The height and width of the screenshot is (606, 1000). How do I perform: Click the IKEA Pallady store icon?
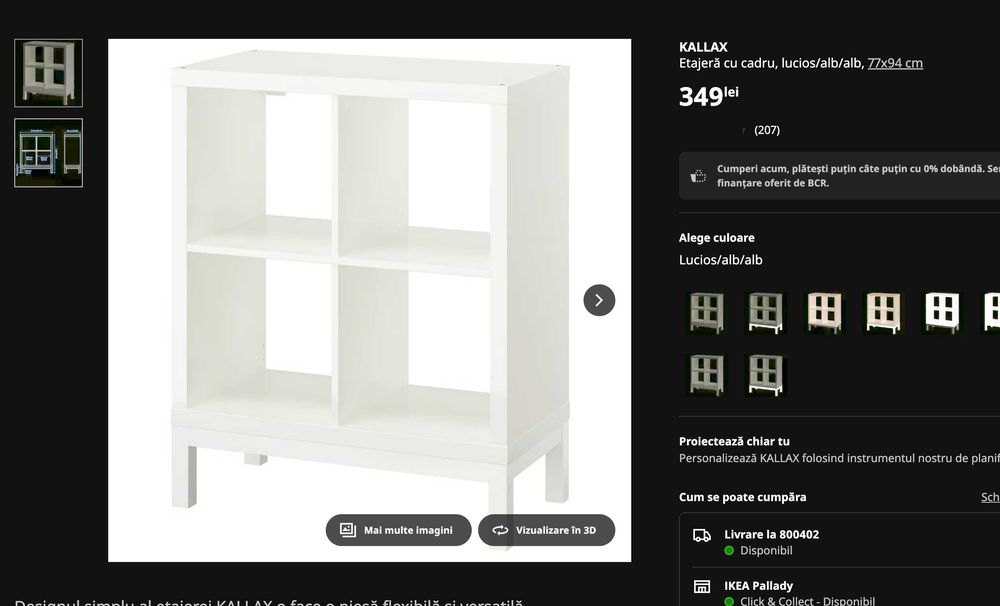click(702, 586)
